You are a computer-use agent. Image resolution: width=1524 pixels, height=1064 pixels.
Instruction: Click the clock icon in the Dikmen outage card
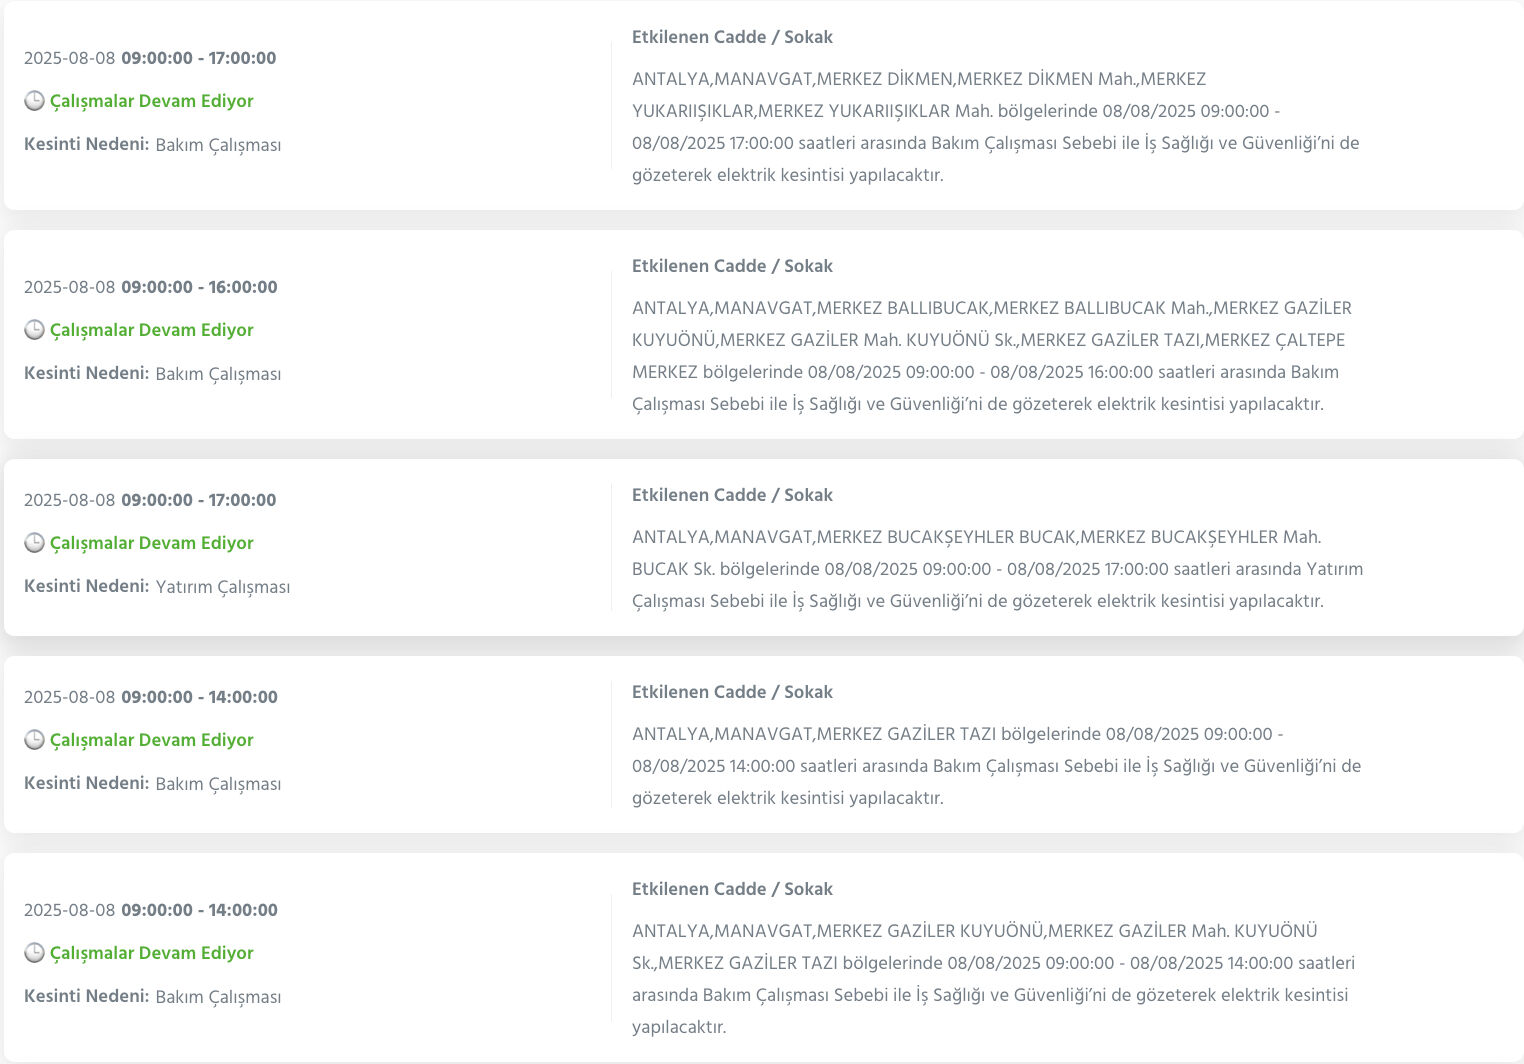(x=34, y=101)
